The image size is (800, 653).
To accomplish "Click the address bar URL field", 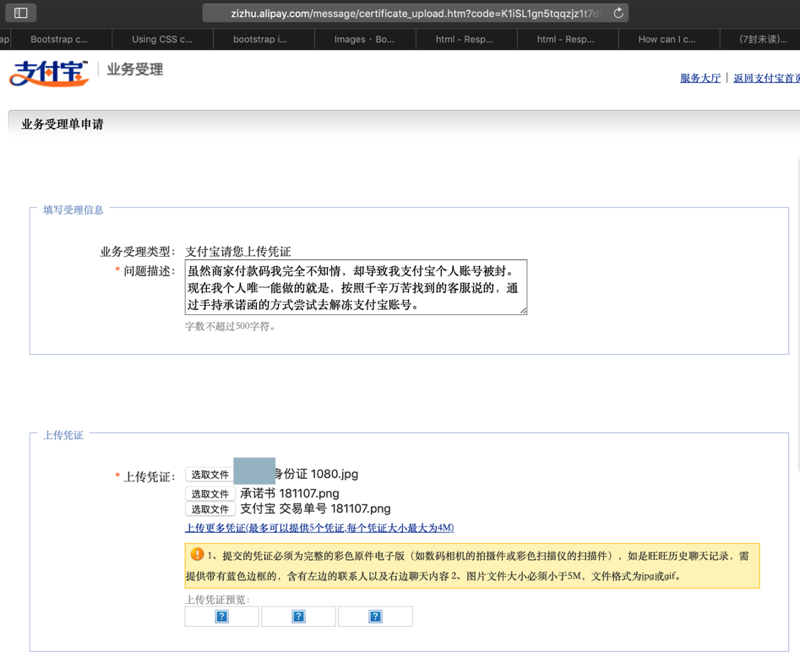I will 415,13.
